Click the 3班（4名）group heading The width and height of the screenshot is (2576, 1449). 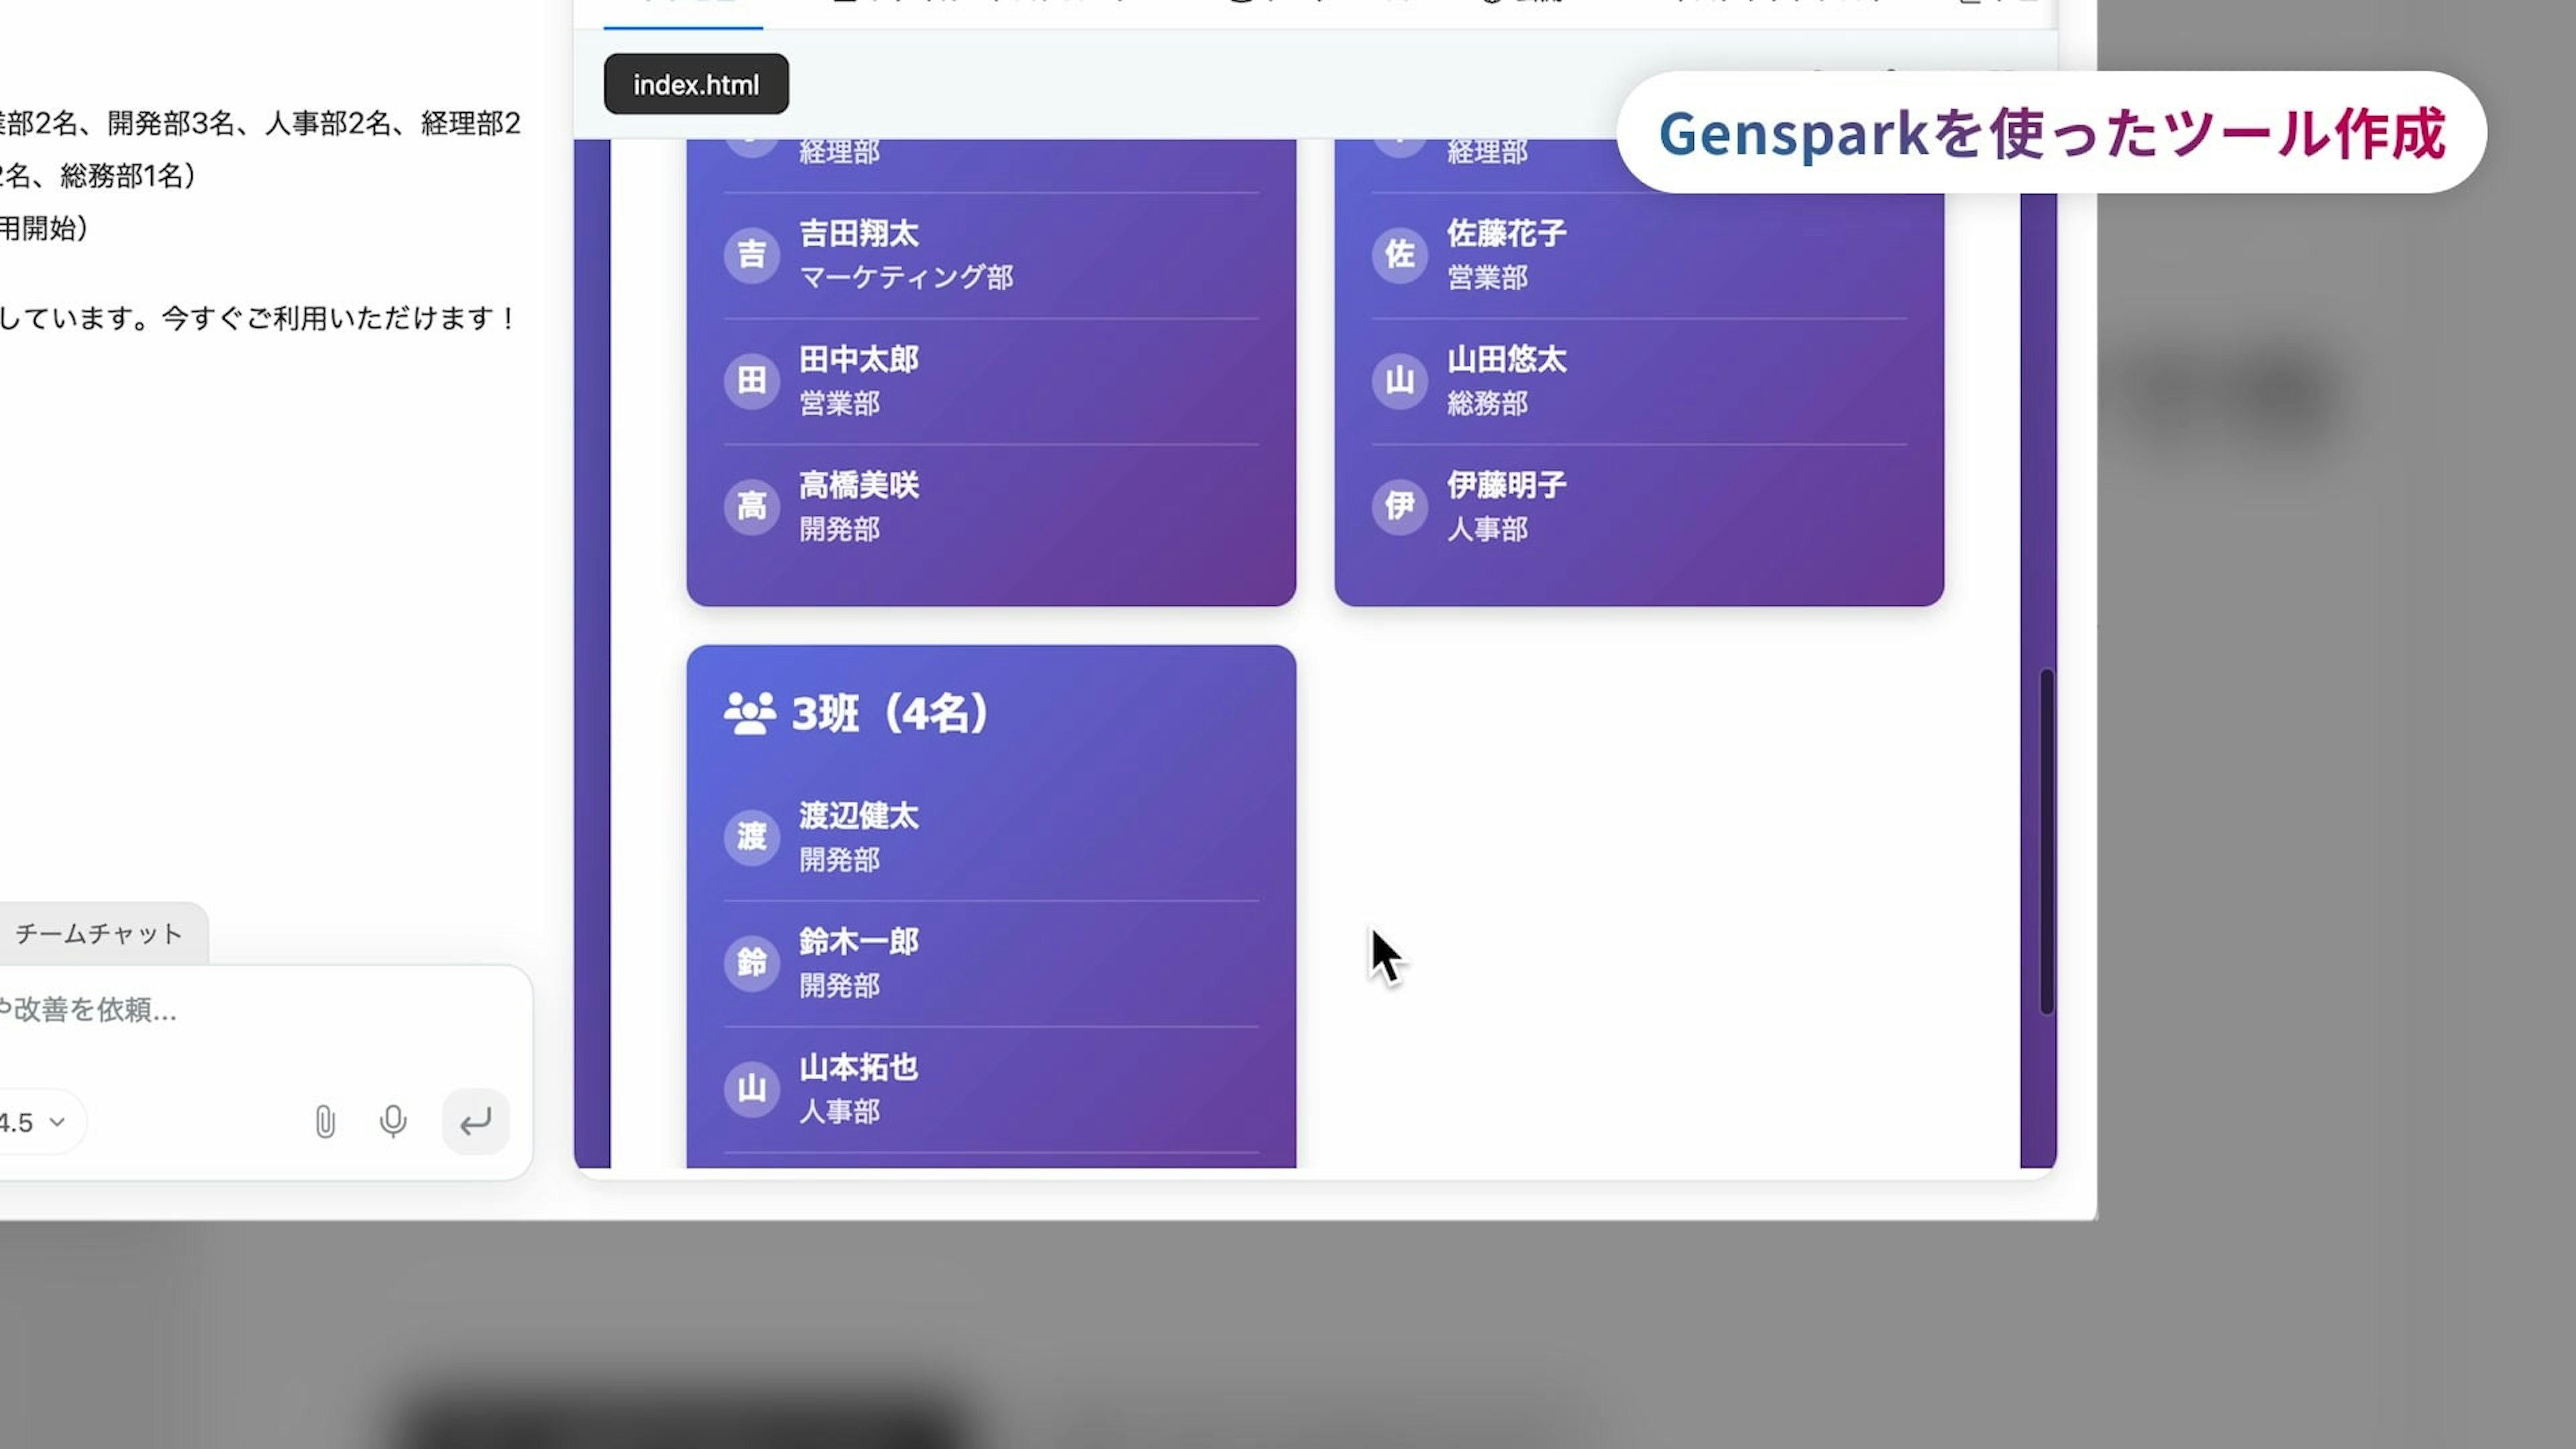890,714
